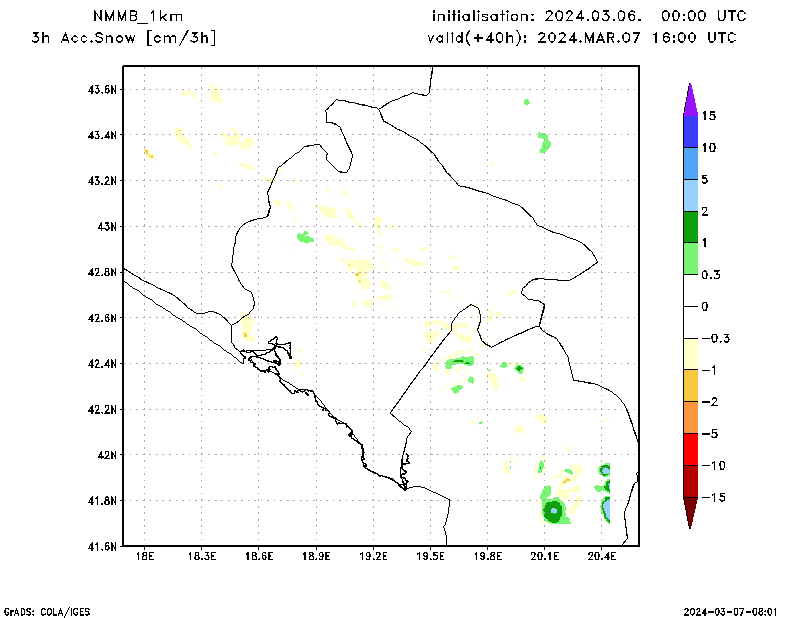Click the legend value "5"
This screenshot has width=800, height=618.
[705, 179]
